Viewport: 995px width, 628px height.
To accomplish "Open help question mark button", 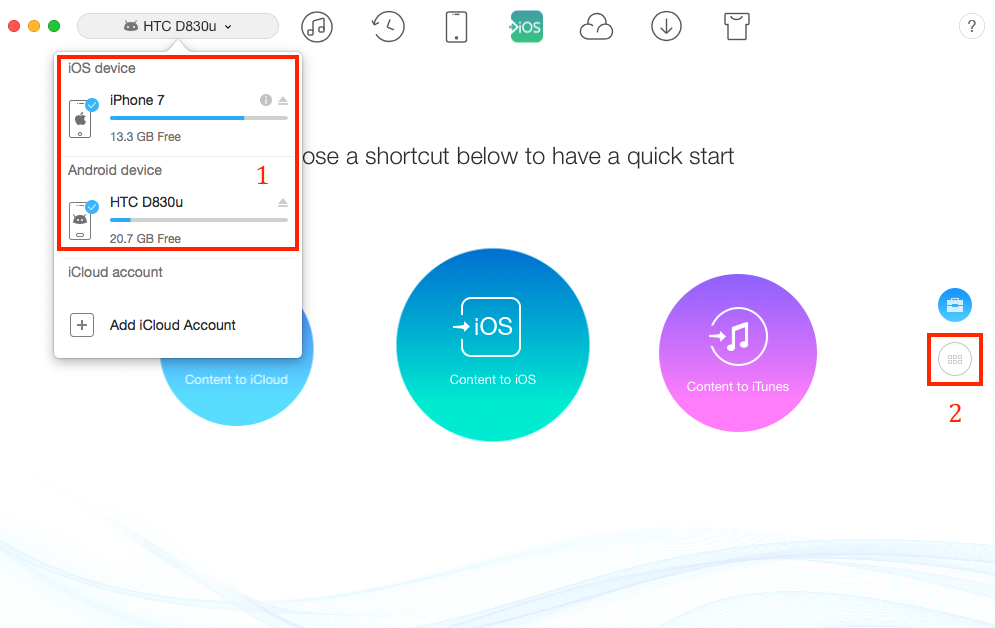I will (x=972, y=27).
